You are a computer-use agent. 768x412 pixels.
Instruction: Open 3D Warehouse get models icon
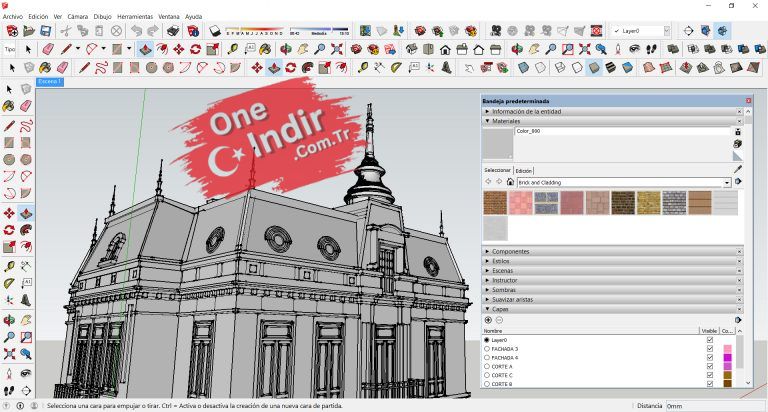[420, 31]
